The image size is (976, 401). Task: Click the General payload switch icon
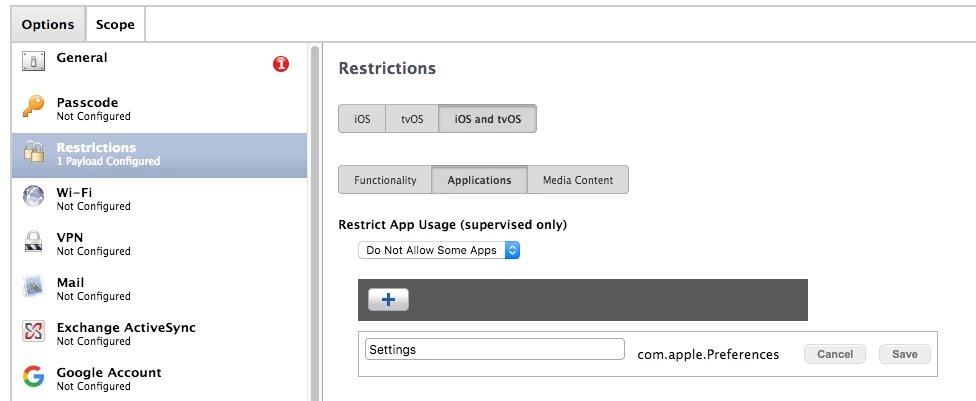[34, 61]
